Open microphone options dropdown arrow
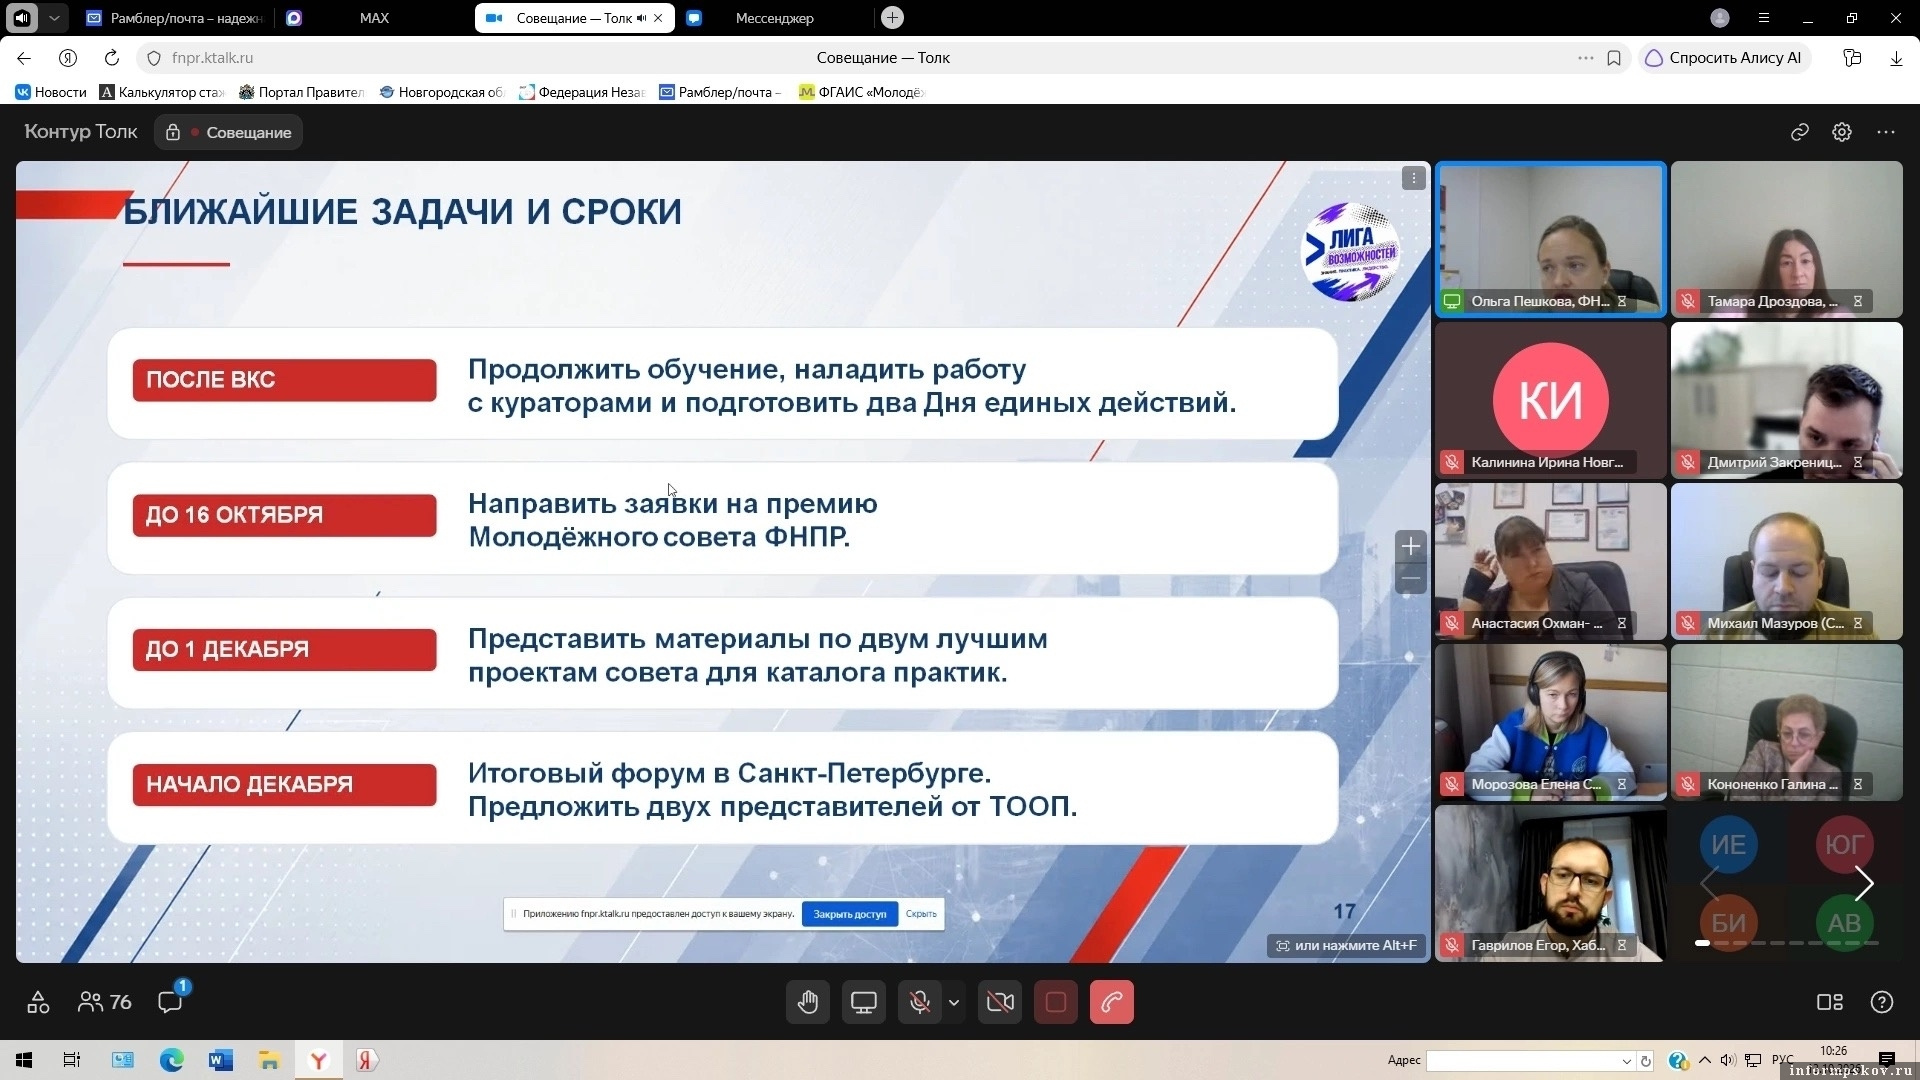This screenshot has width=1920, height=1080. [x=954, y=1002]
